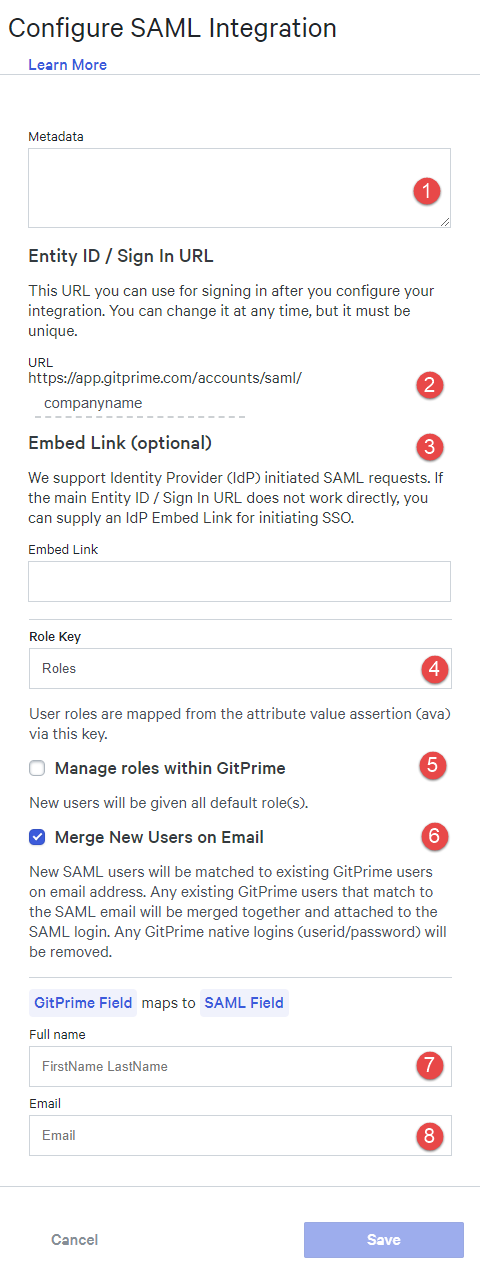Viewport: 480px width, 1288px height.
Task: Click the Role Key field
Action: [239, 668]
